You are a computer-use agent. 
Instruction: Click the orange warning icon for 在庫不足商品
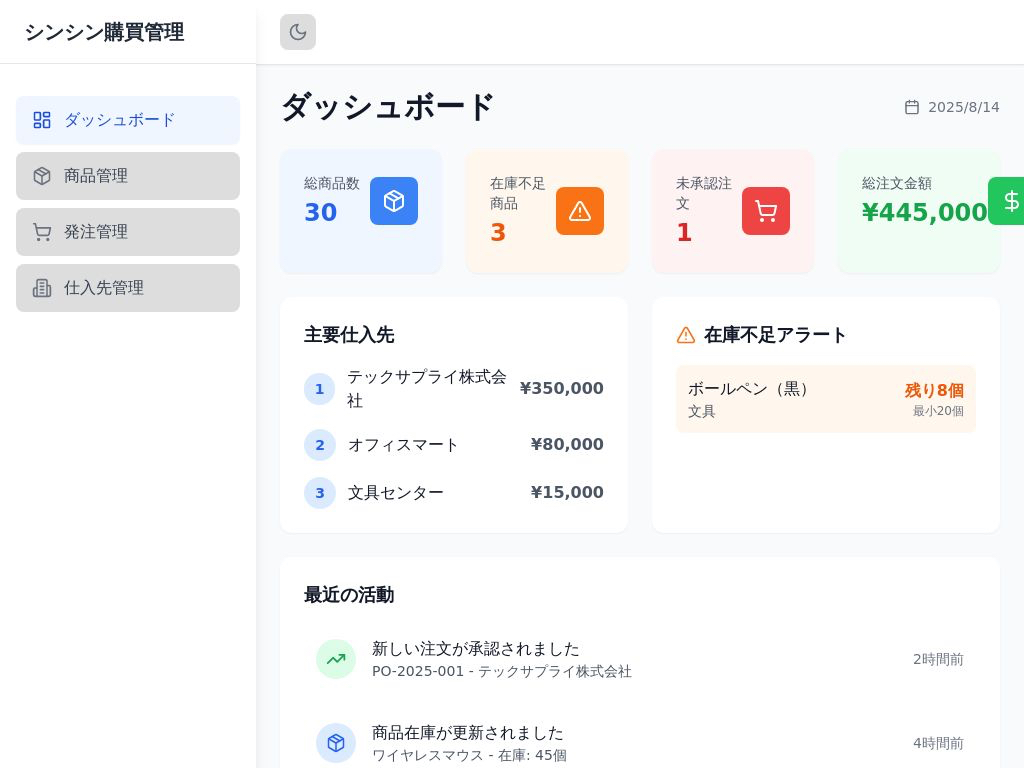[580, 211]
